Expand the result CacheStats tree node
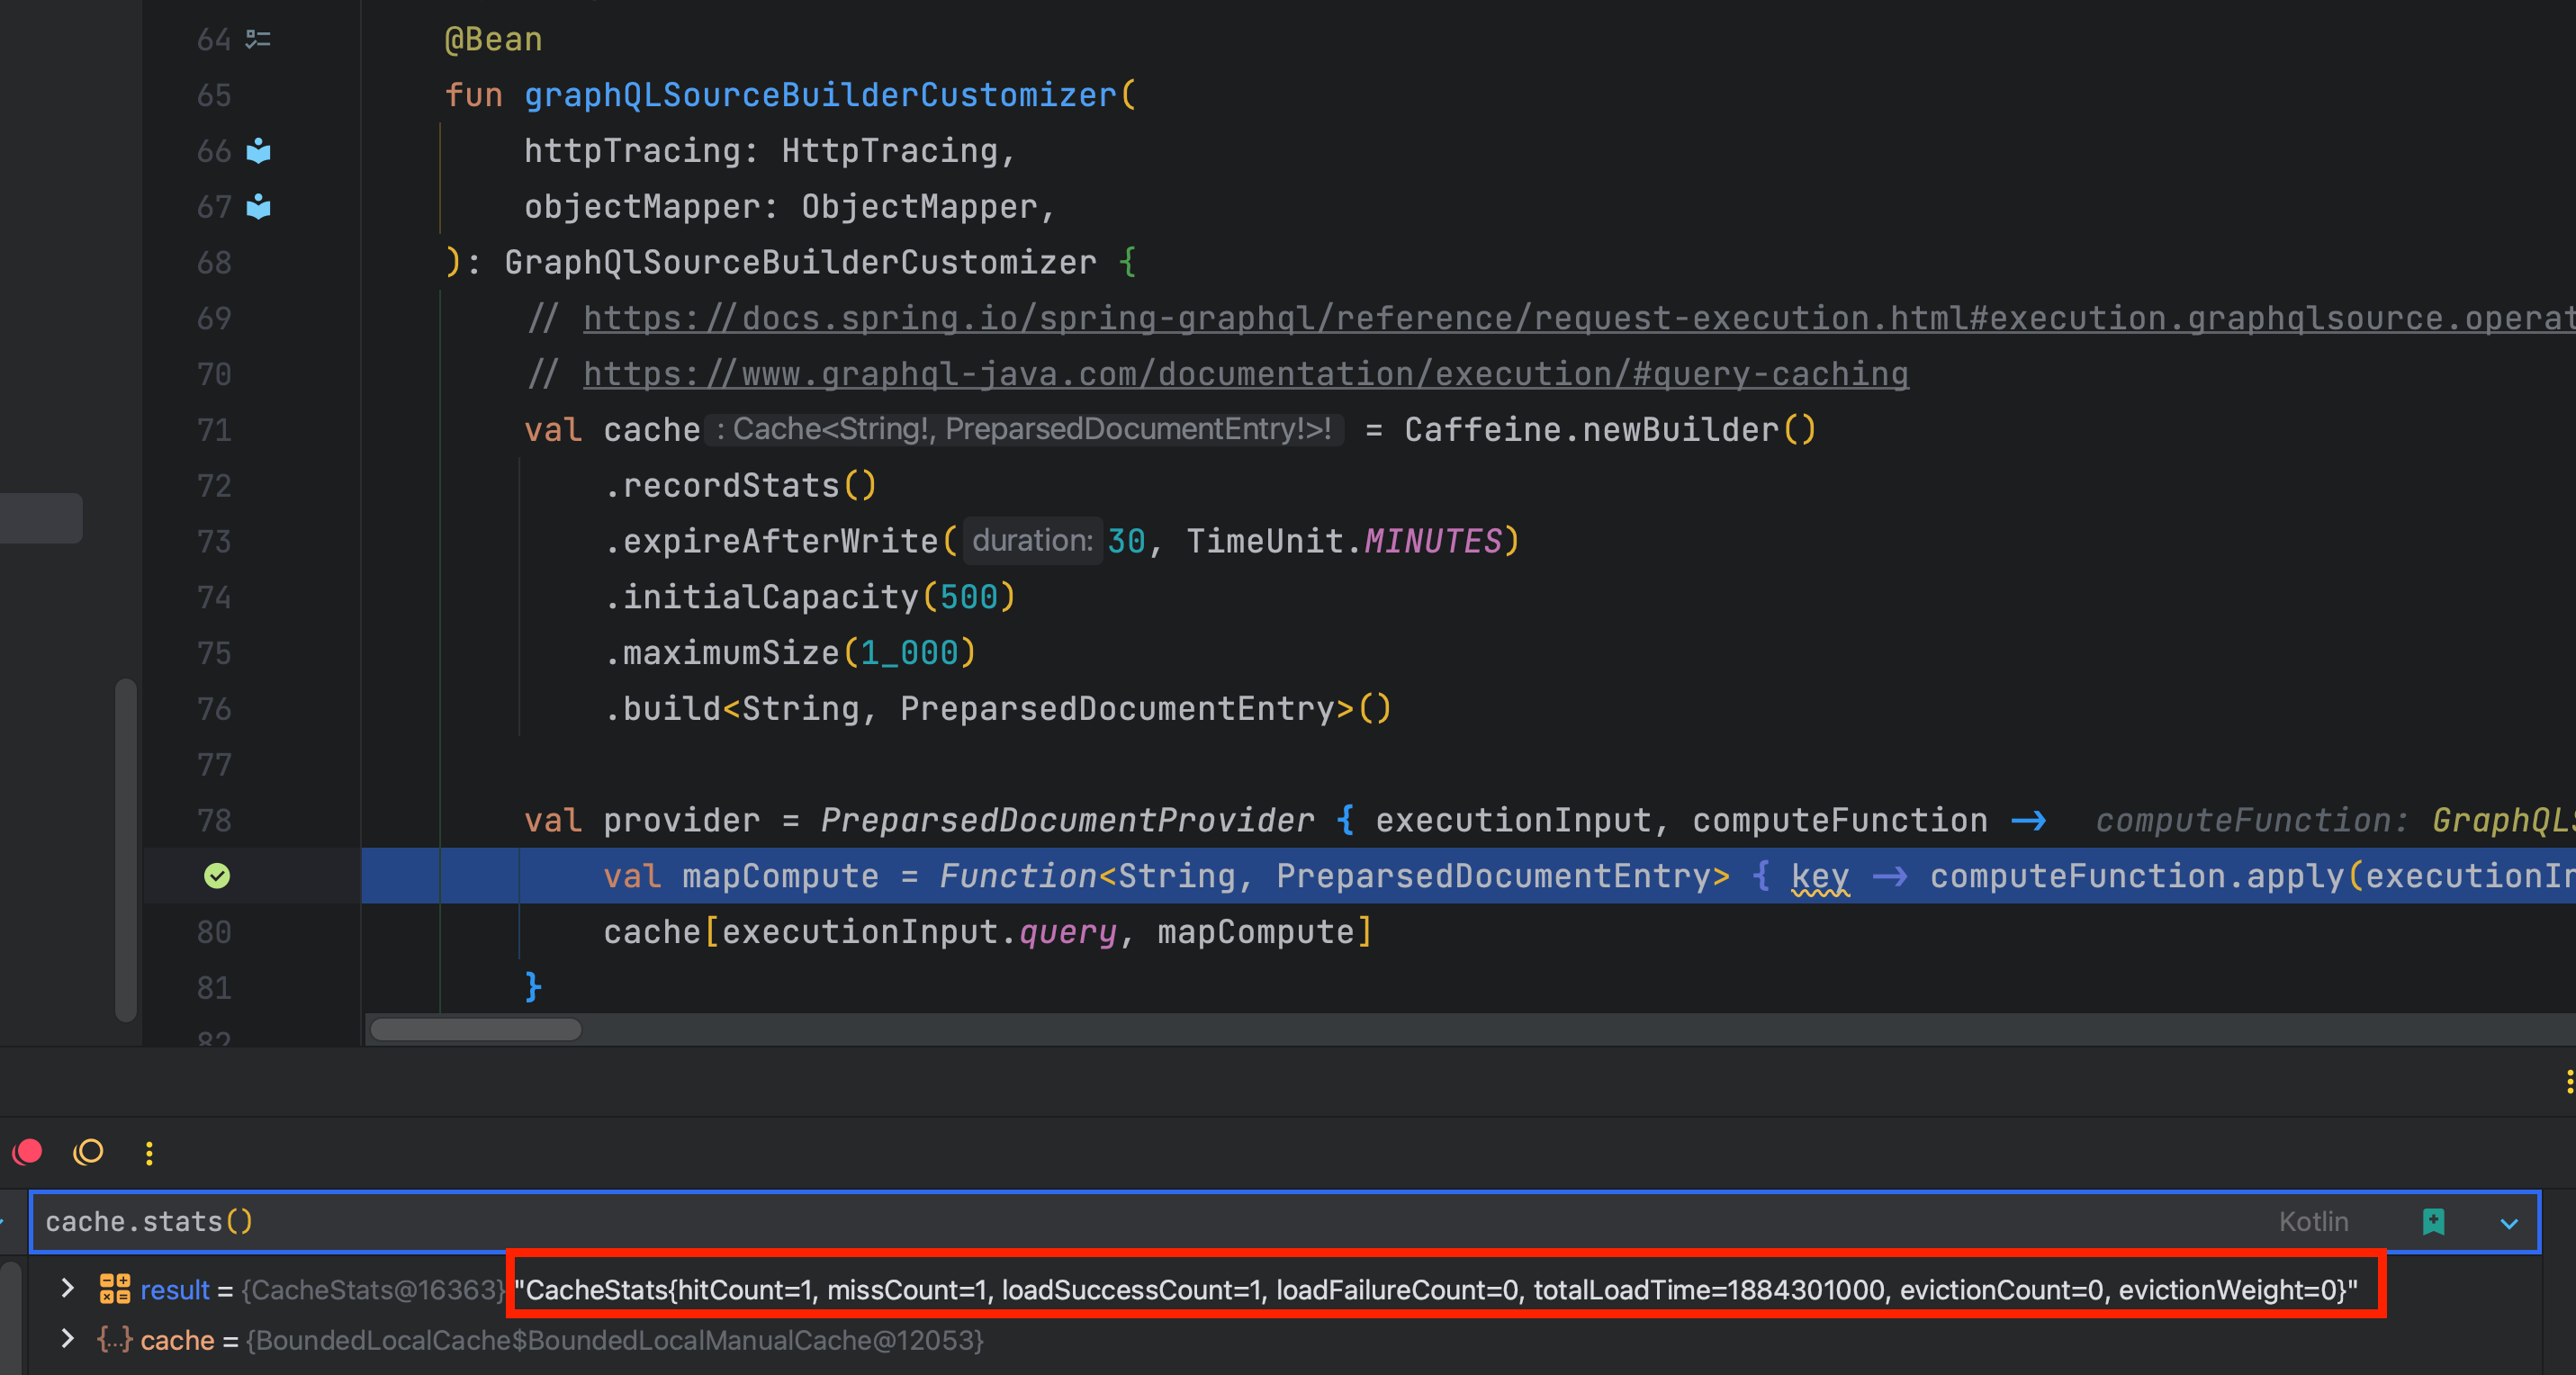Screen dimensions: 2576x1375 click(x=67, y=1288)
